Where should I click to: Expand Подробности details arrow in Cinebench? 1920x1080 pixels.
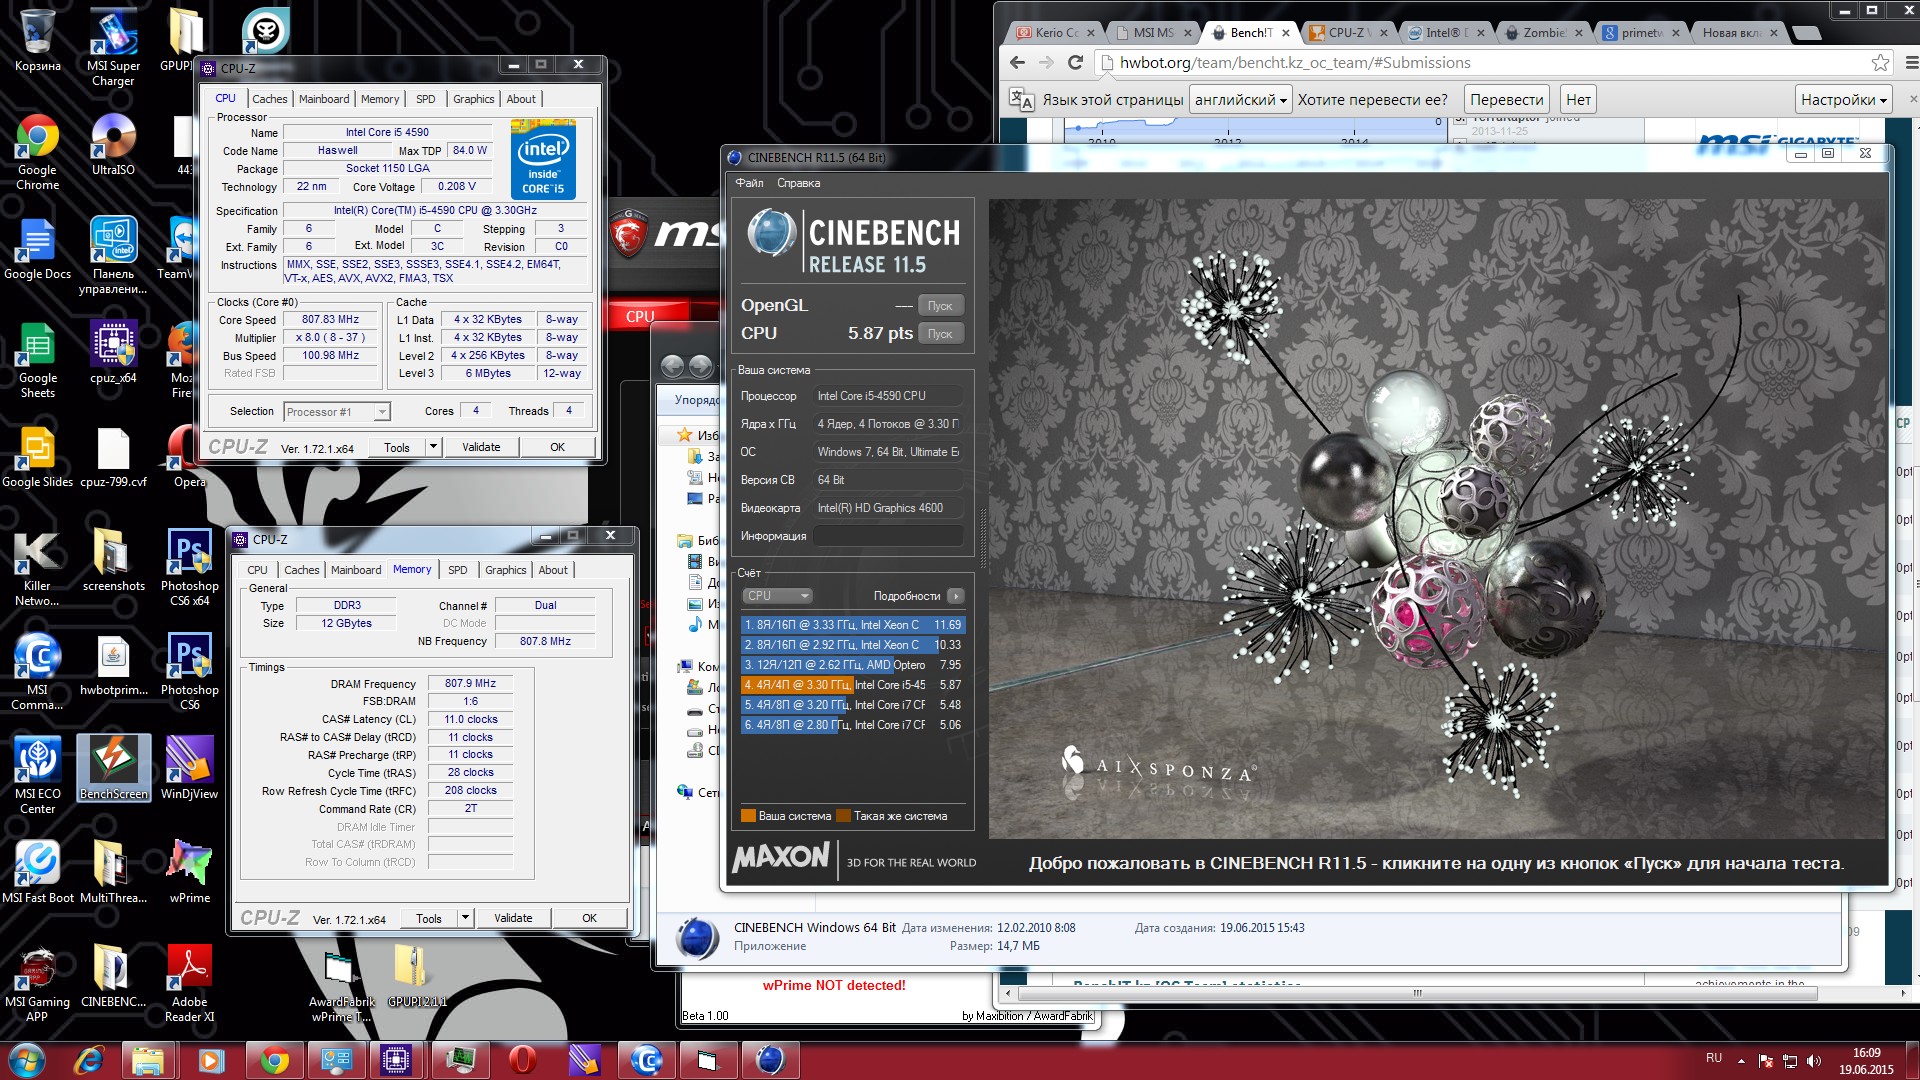click(956, 596)
